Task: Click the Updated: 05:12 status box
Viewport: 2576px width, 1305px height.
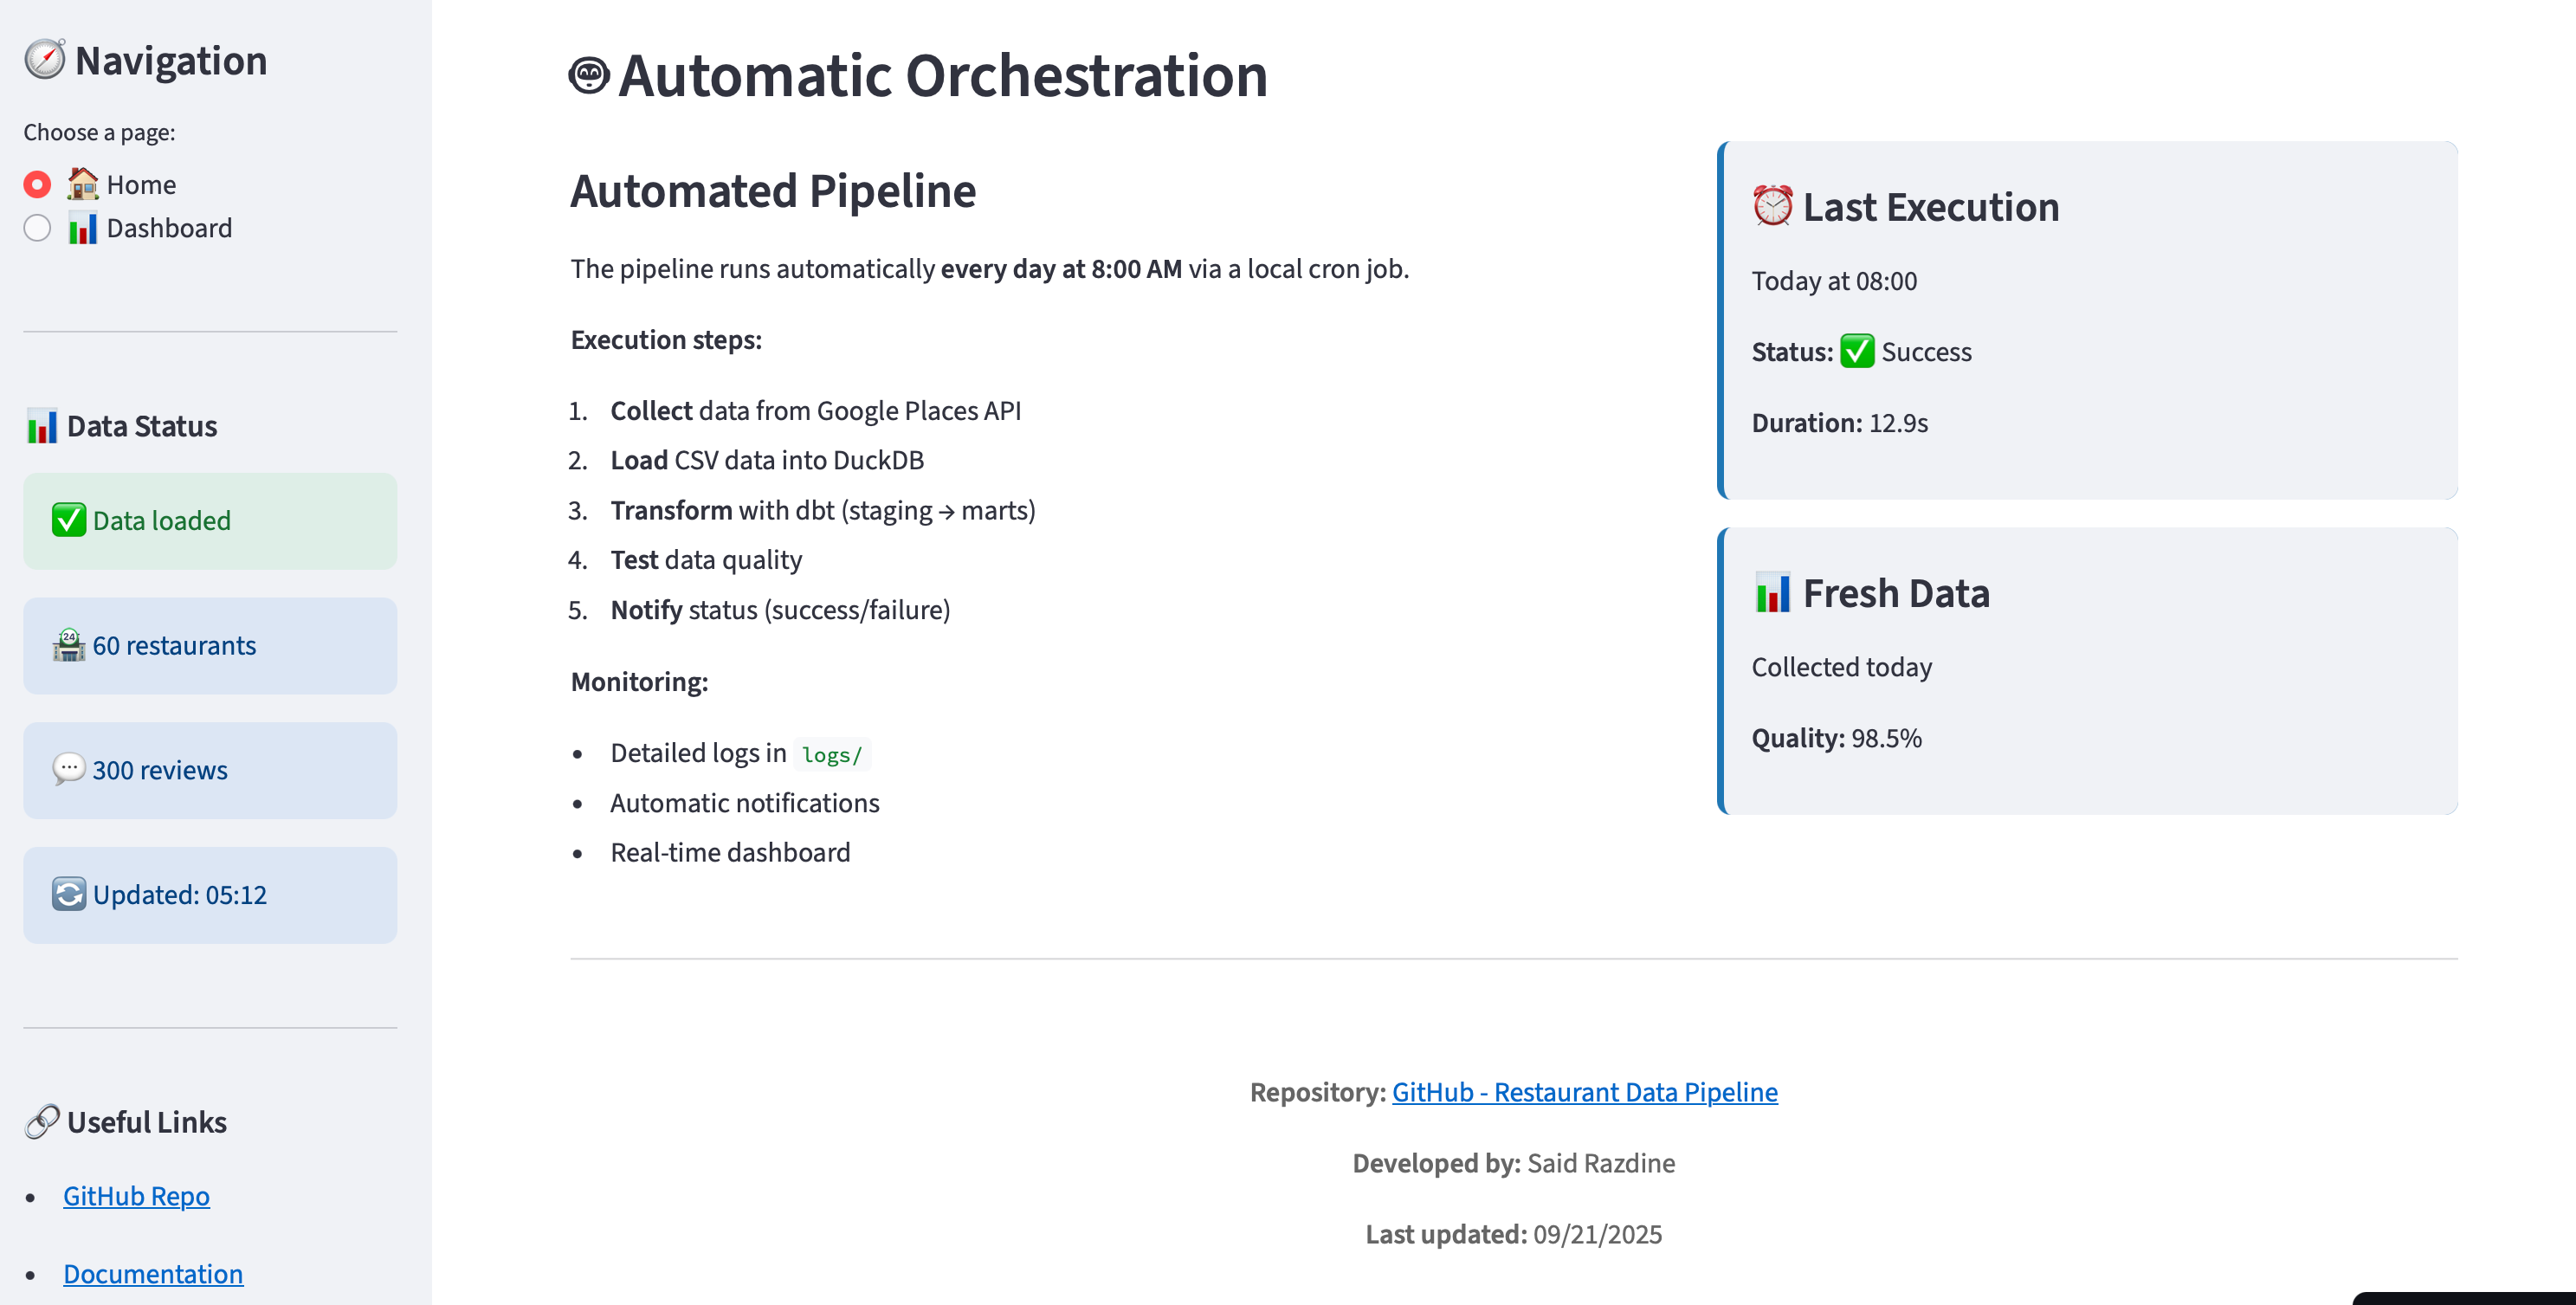Action: [209, 894]
